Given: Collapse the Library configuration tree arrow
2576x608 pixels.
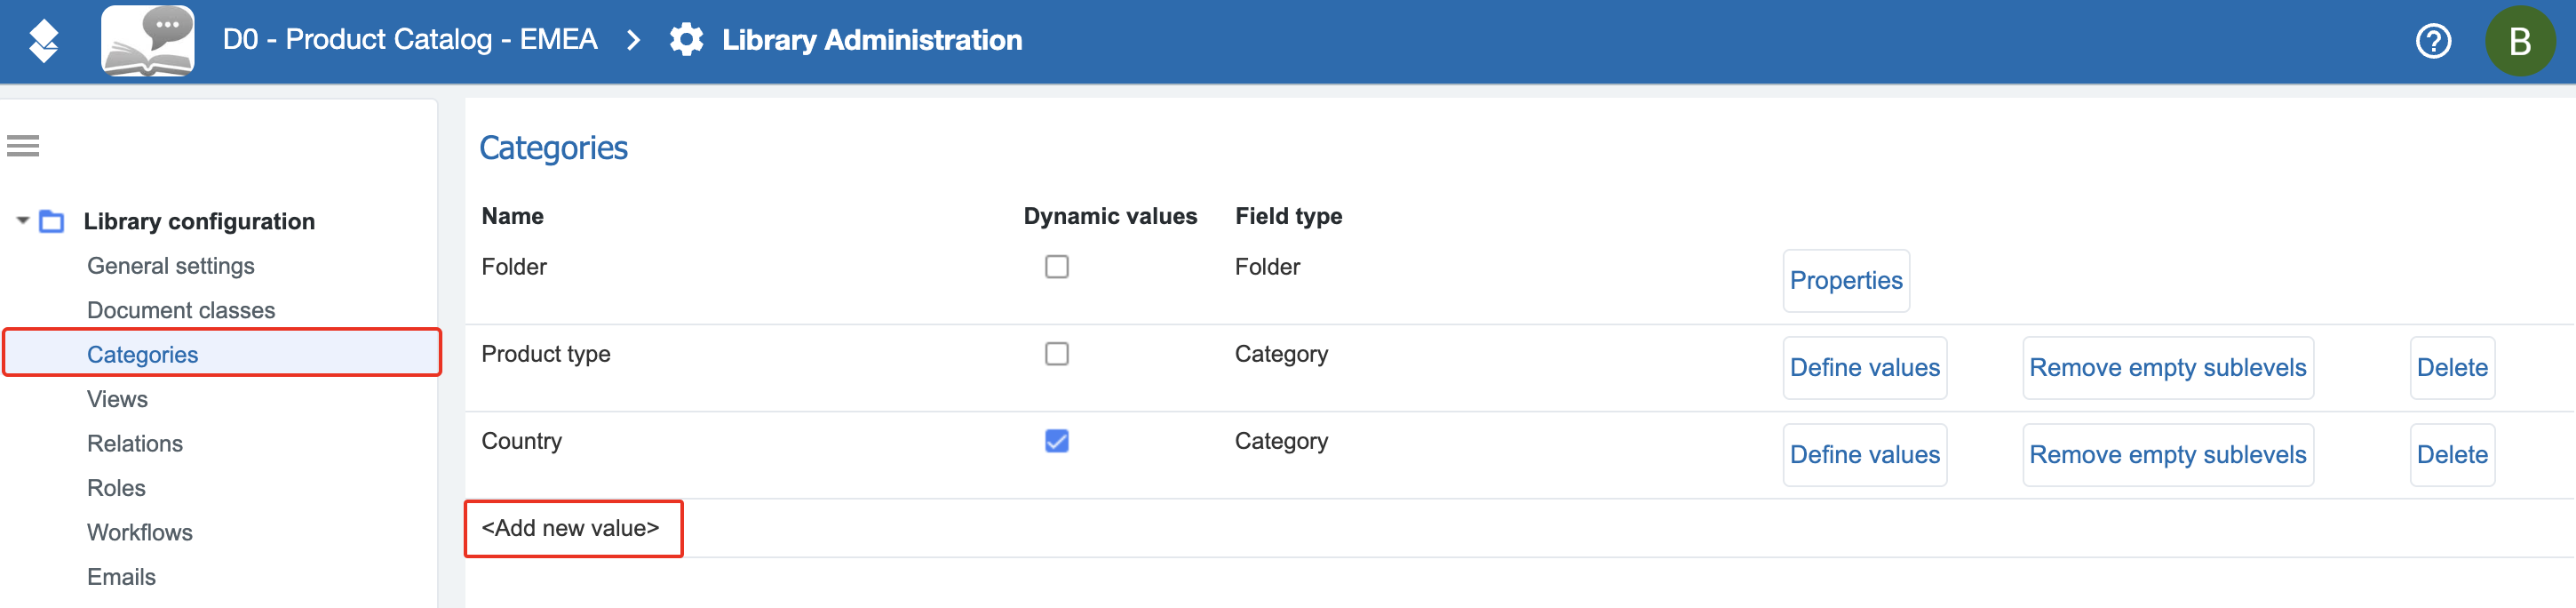Looking at the screenshot, I should coord(22,220).
